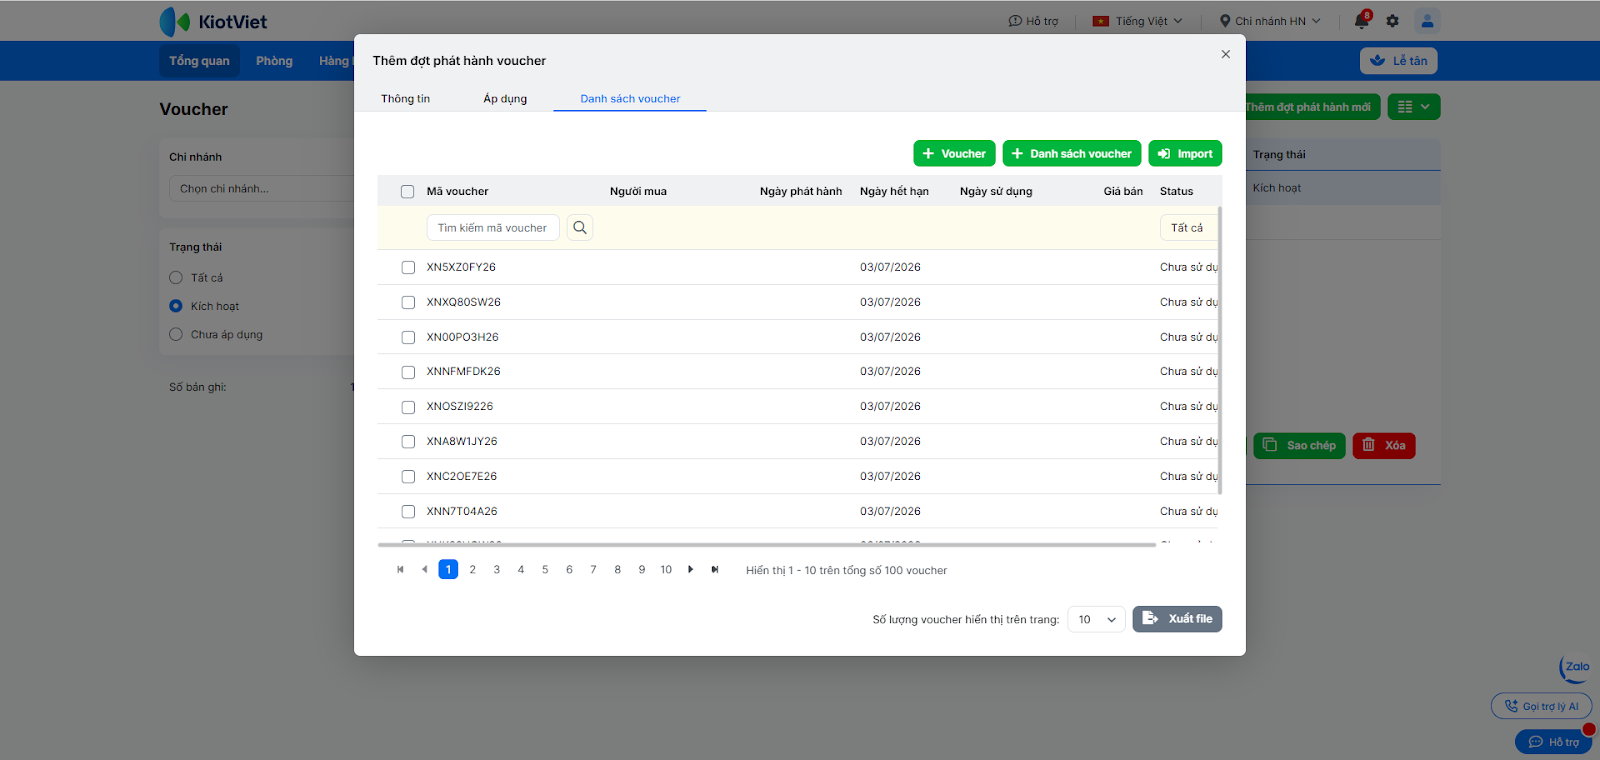The width and height of the screenshot is (1600, 760).
Task: Select the Chưa áp dụng status radio
Action: [176, 335]
